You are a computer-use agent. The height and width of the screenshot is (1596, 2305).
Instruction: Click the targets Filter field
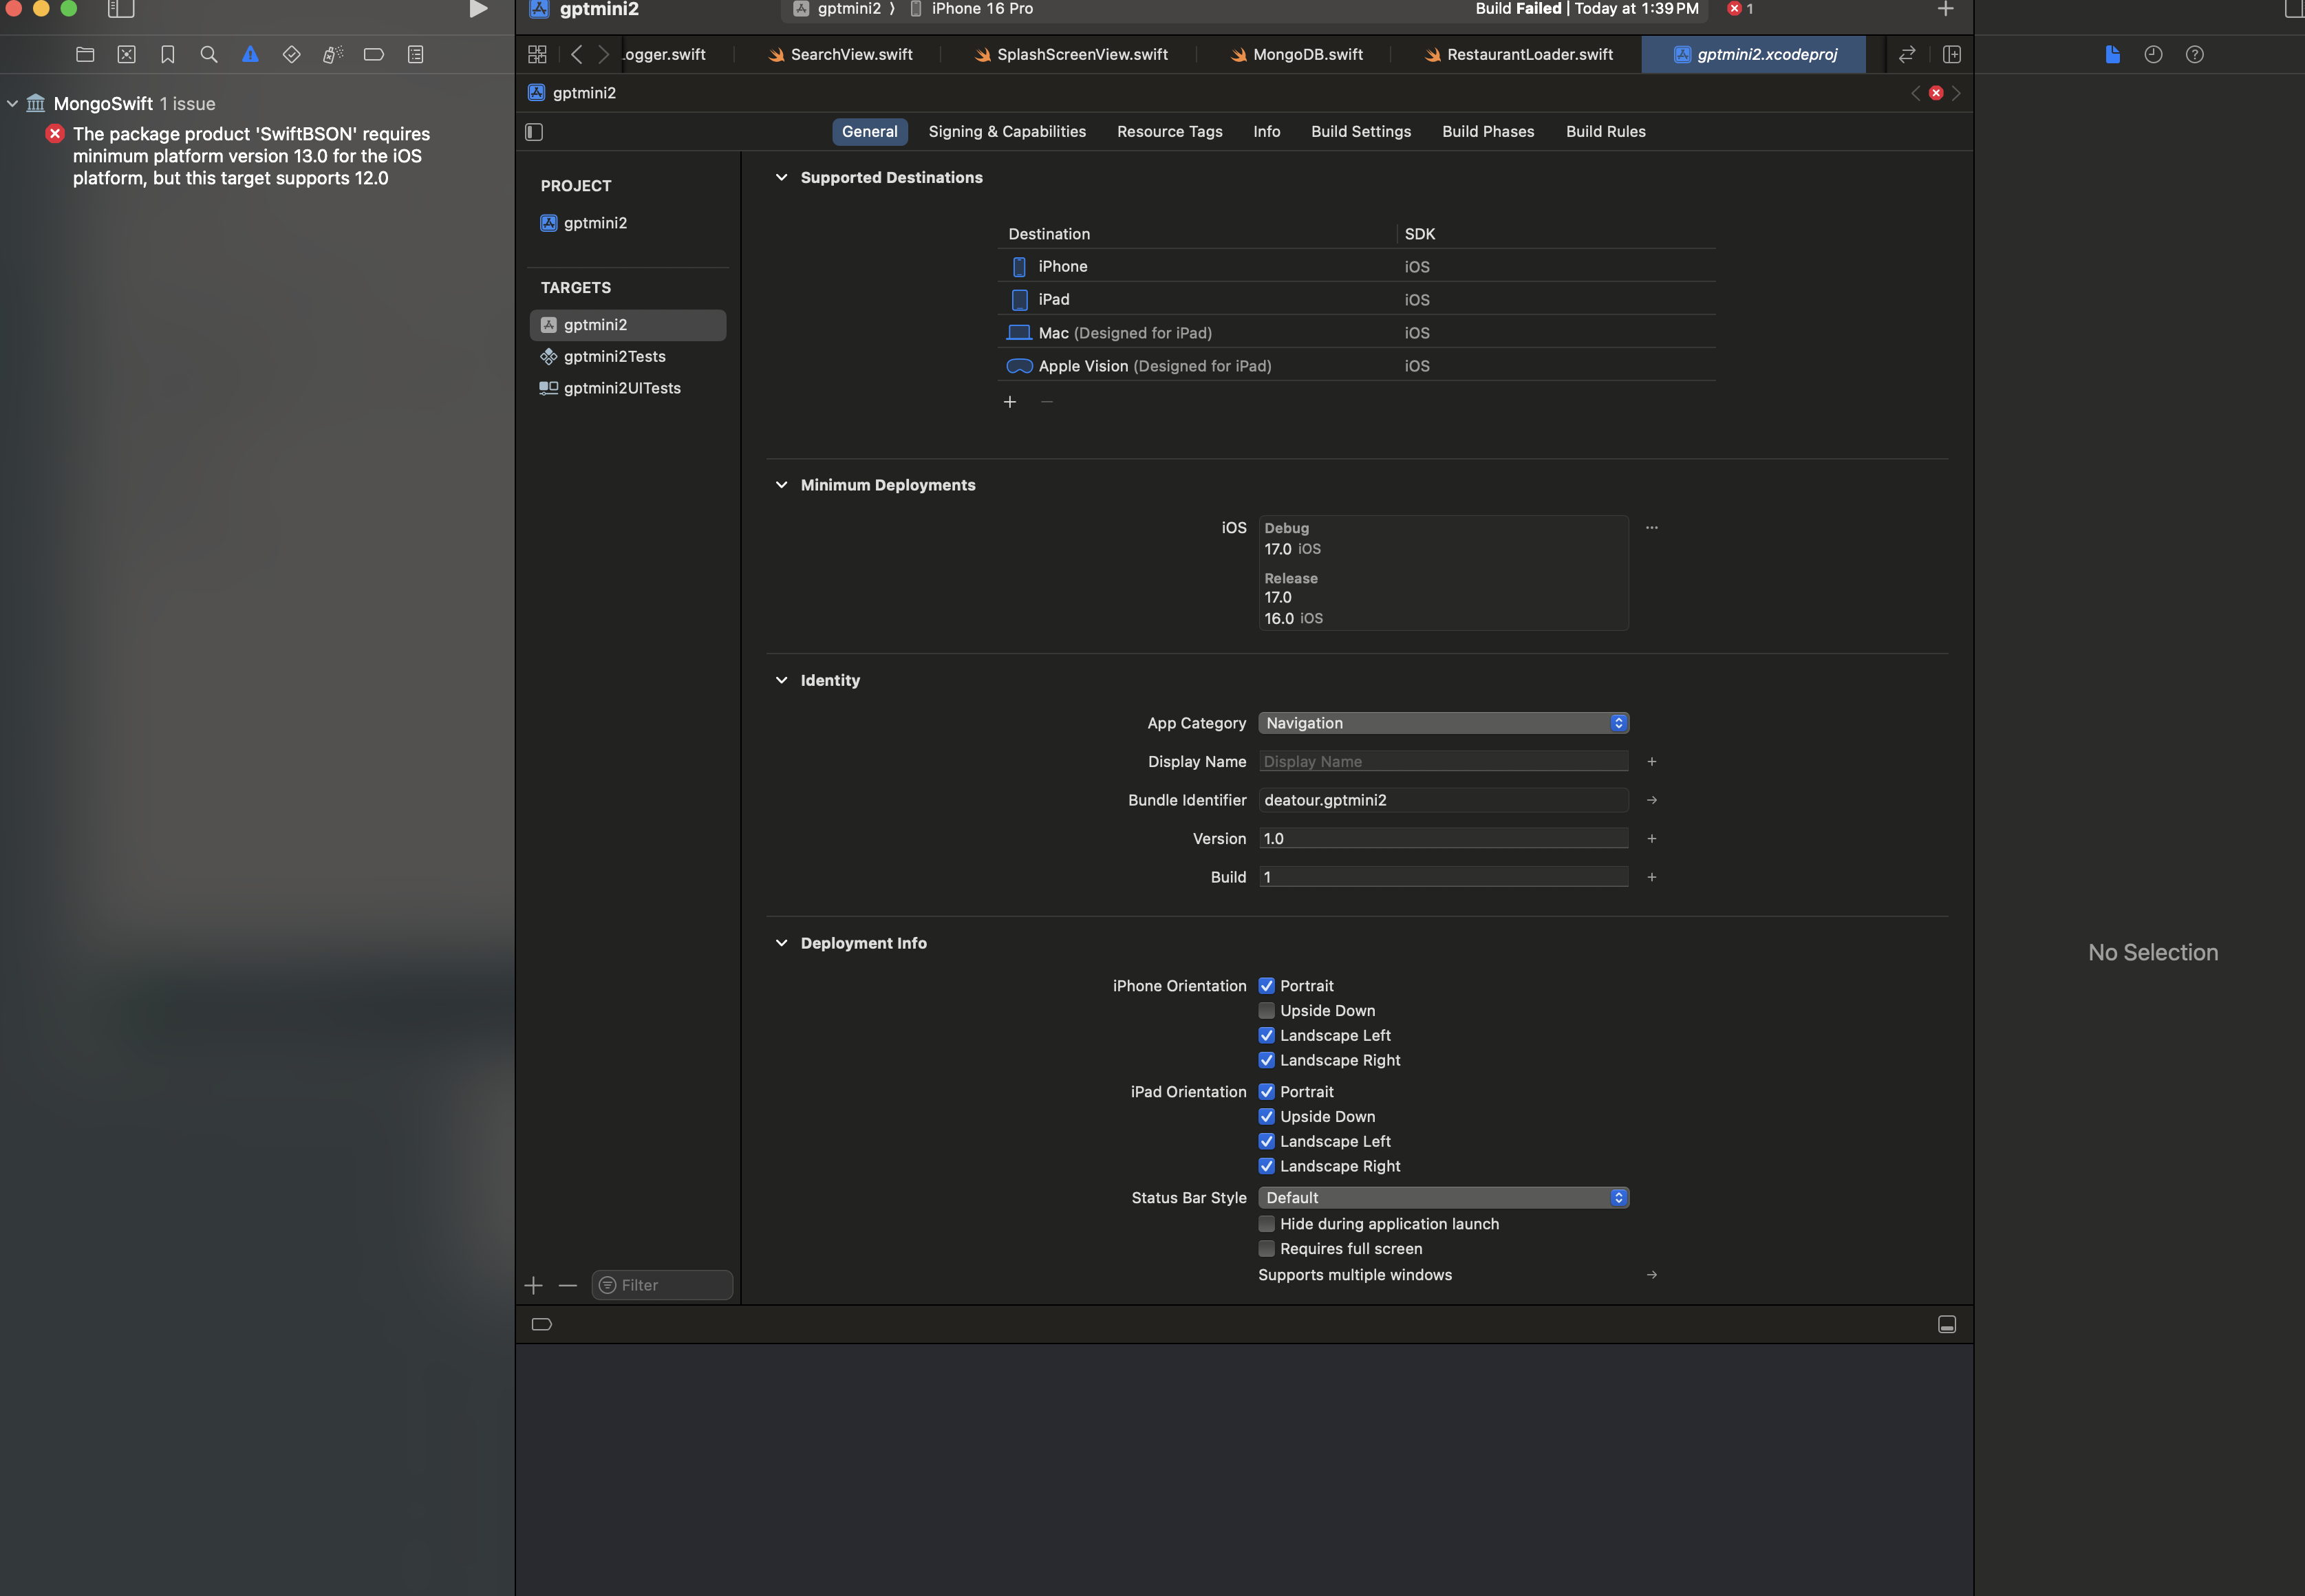pyautogui.click(x=662, y=1285)
